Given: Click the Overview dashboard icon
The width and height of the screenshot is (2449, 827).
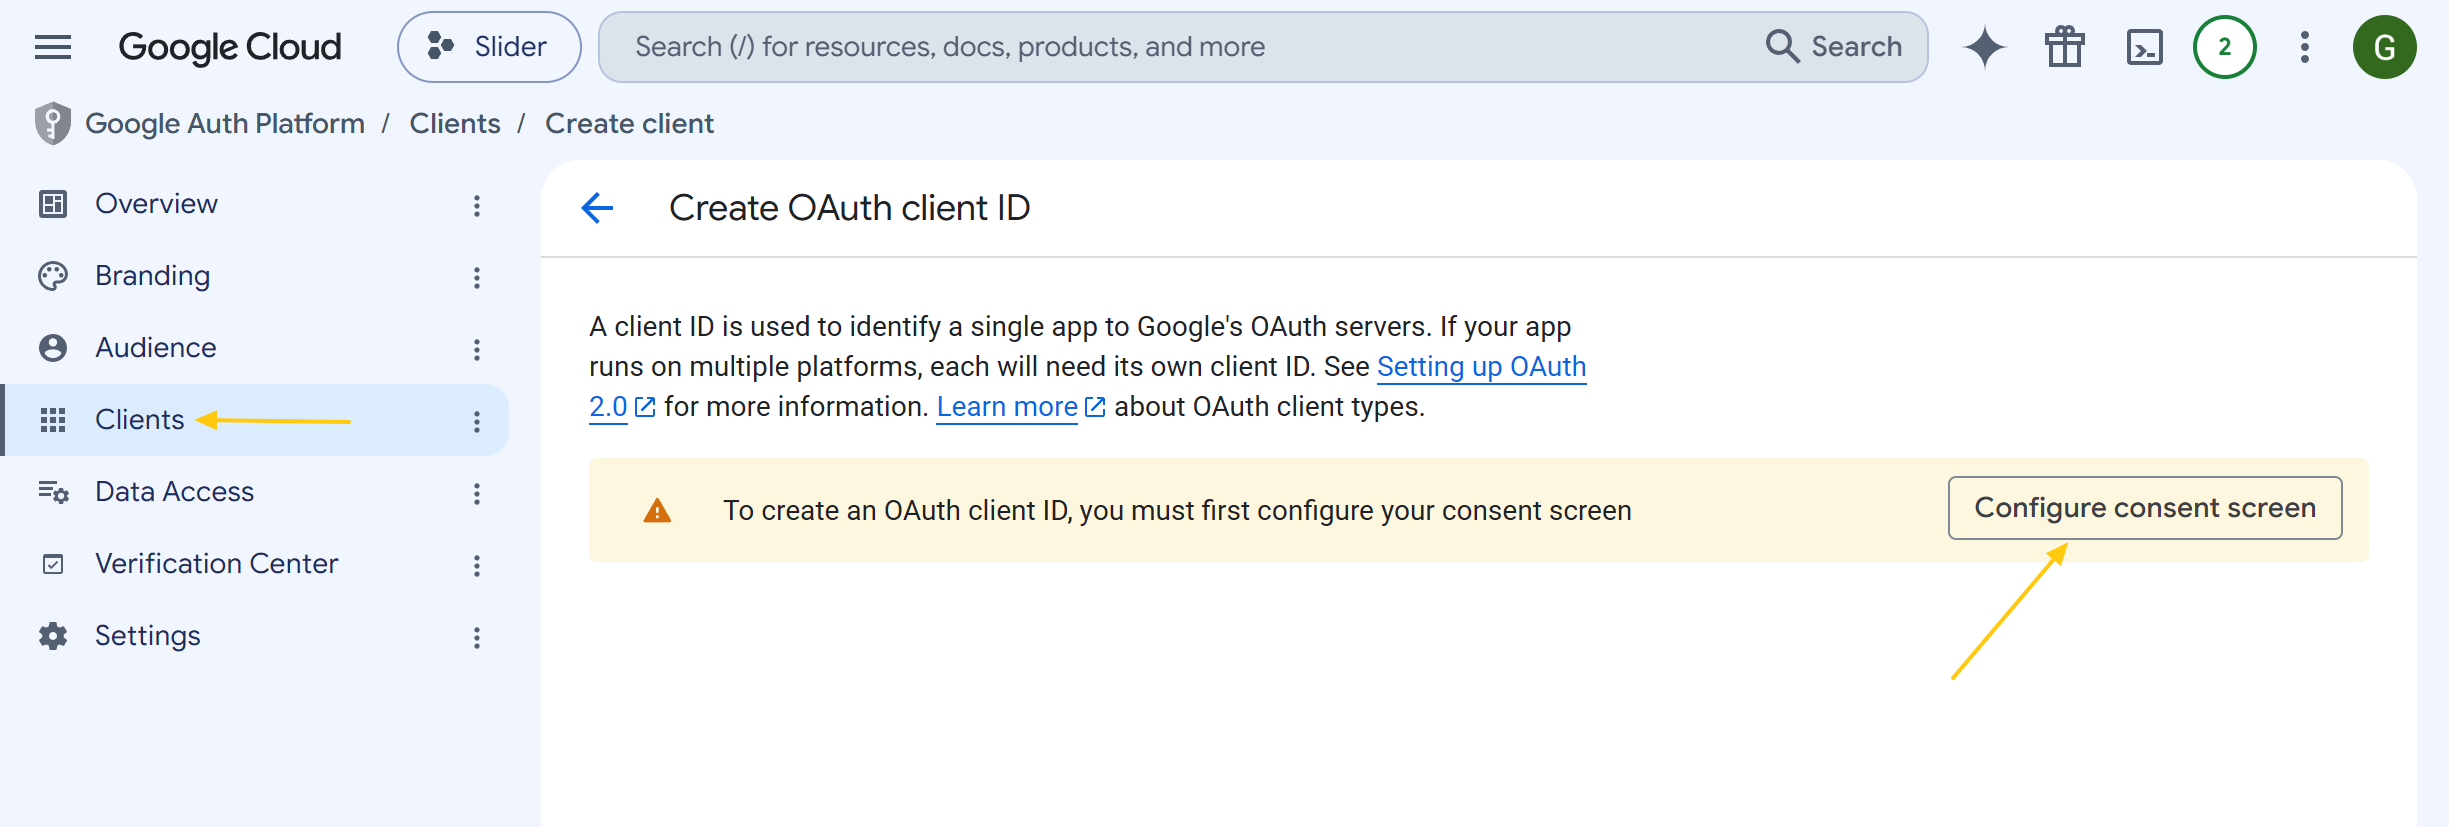Looking at the screenshot, I should click(53, 204).
